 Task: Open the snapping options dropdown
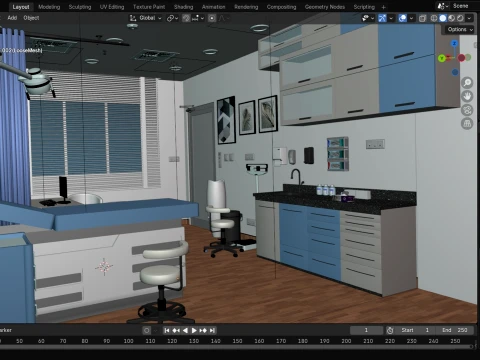pos(198,18)
